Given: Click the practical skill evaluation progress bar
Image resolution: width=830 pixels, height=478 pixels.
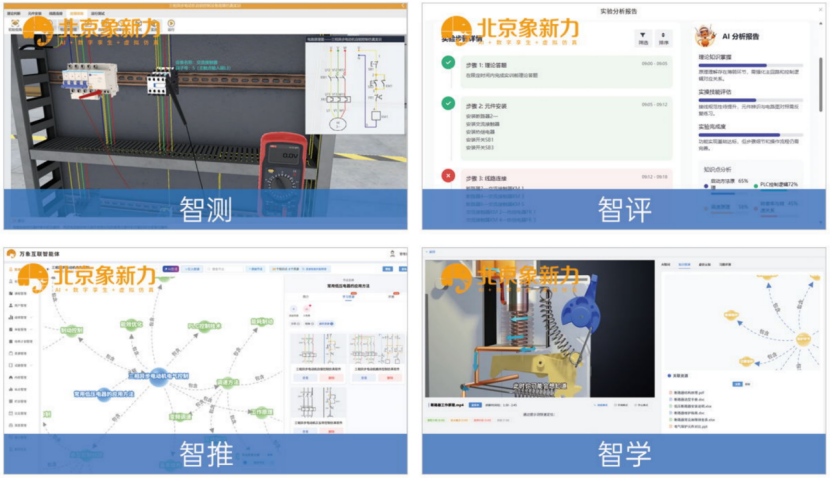Looking at the screenshot, I should pyautogui.click(x=748, y=99).
